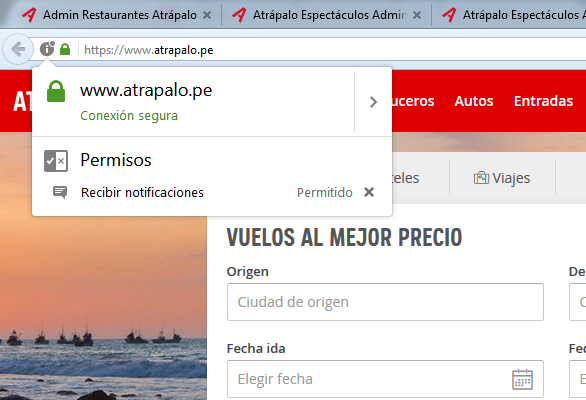Click www.atrapalo.pe heading in popup
This screenshot has height=400, width=586.
pyautogui.click(x=146, y=90)
